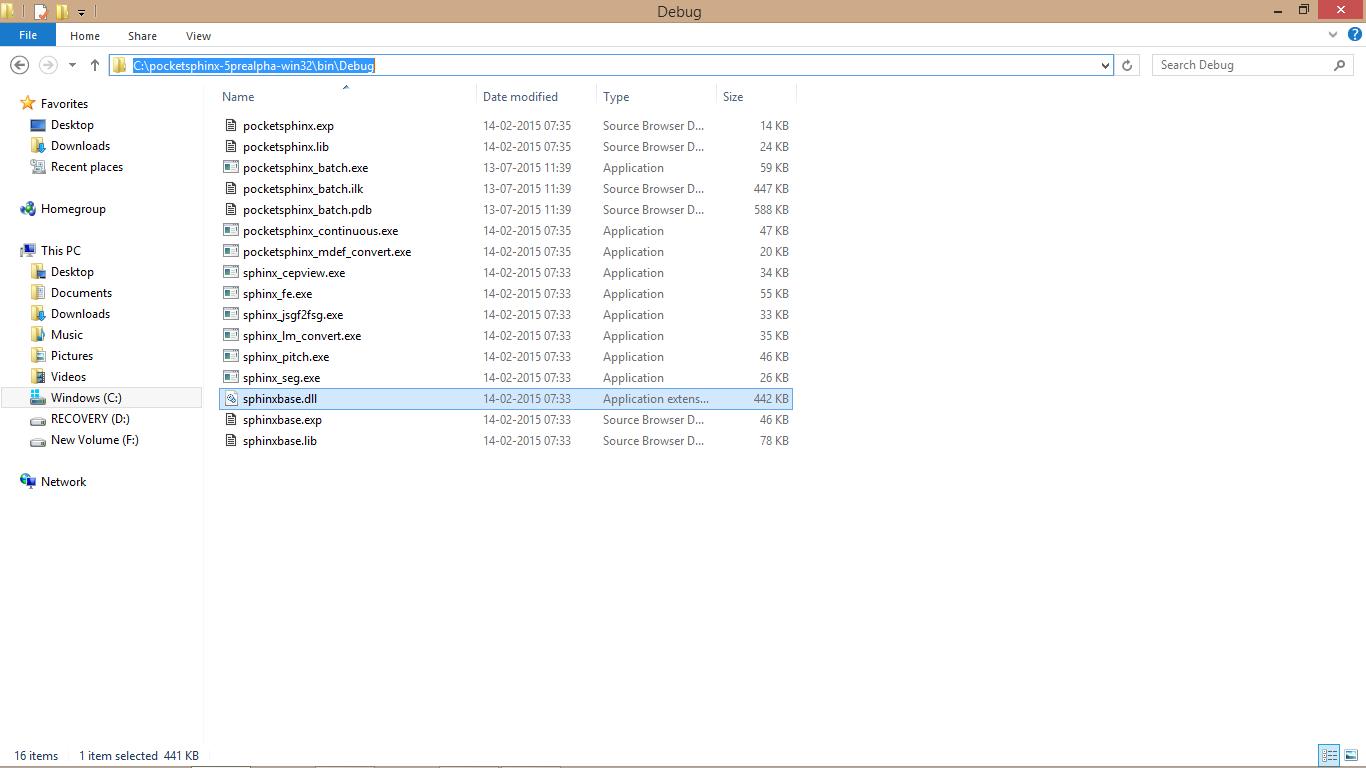Open Downloads under This PC
This screenshot has height=768, width=1366.
[80, 314]
